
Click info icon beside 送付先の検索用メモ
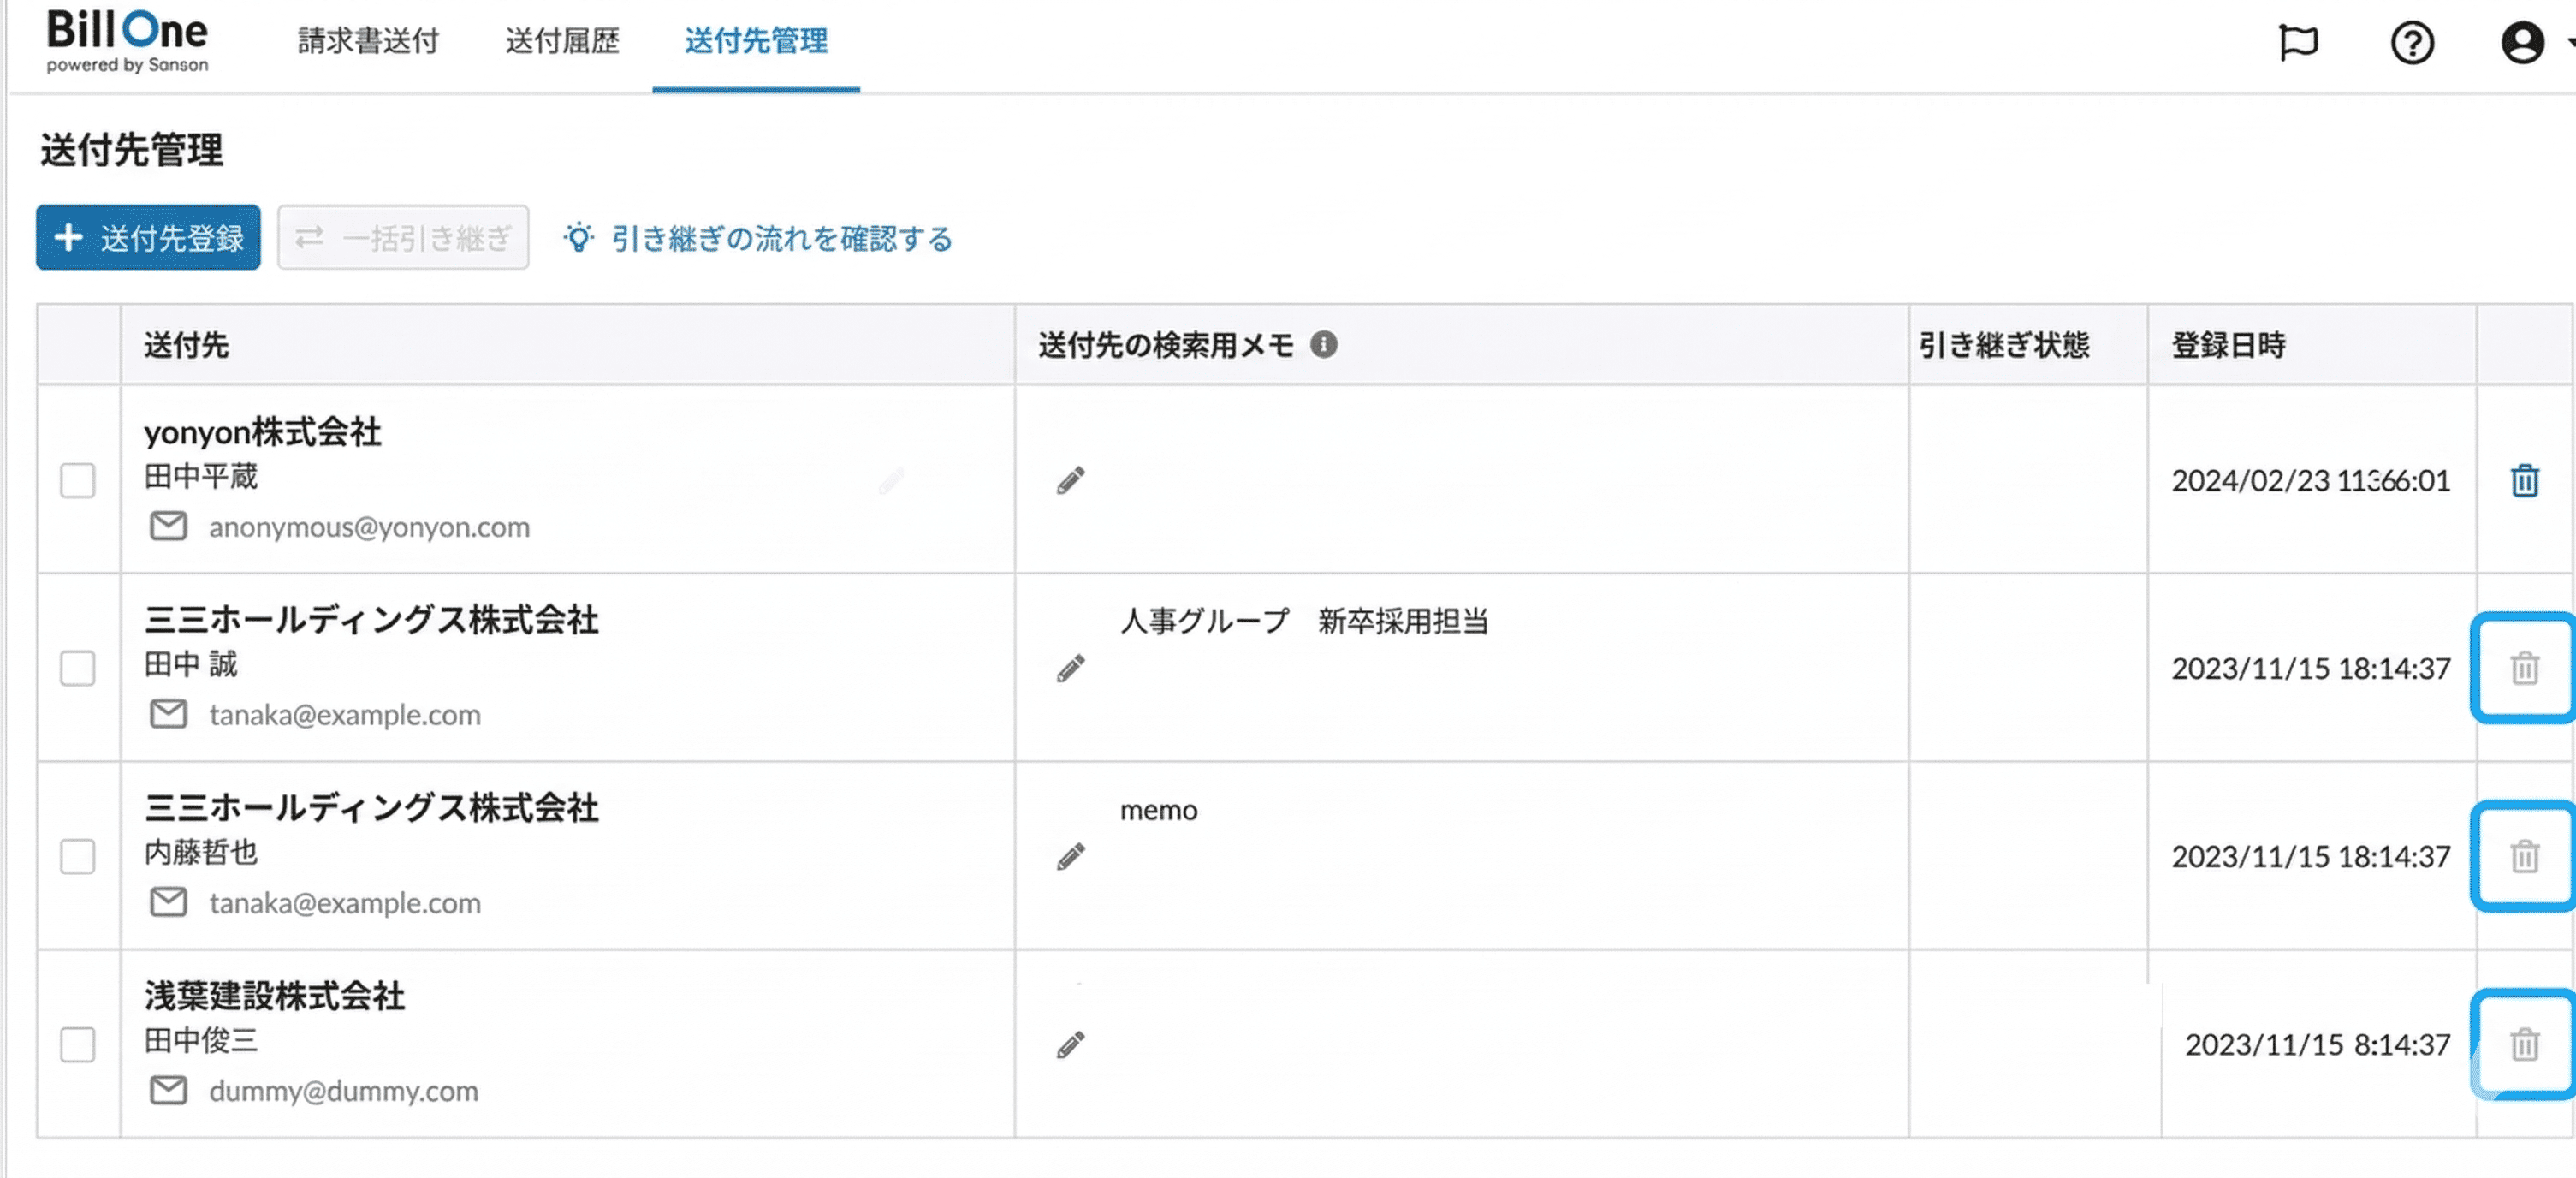point(1323,345)
